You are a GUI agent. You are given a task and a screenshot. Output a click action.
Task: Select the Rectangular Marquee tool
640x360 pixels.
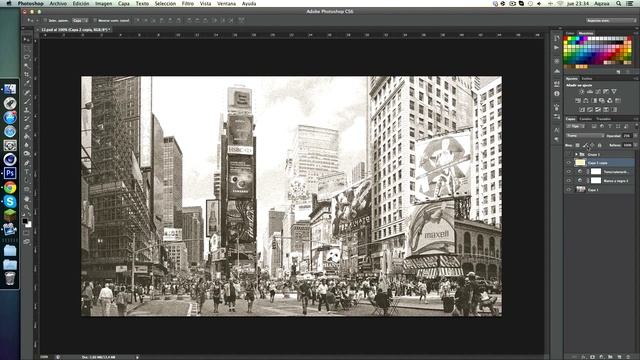27,49
